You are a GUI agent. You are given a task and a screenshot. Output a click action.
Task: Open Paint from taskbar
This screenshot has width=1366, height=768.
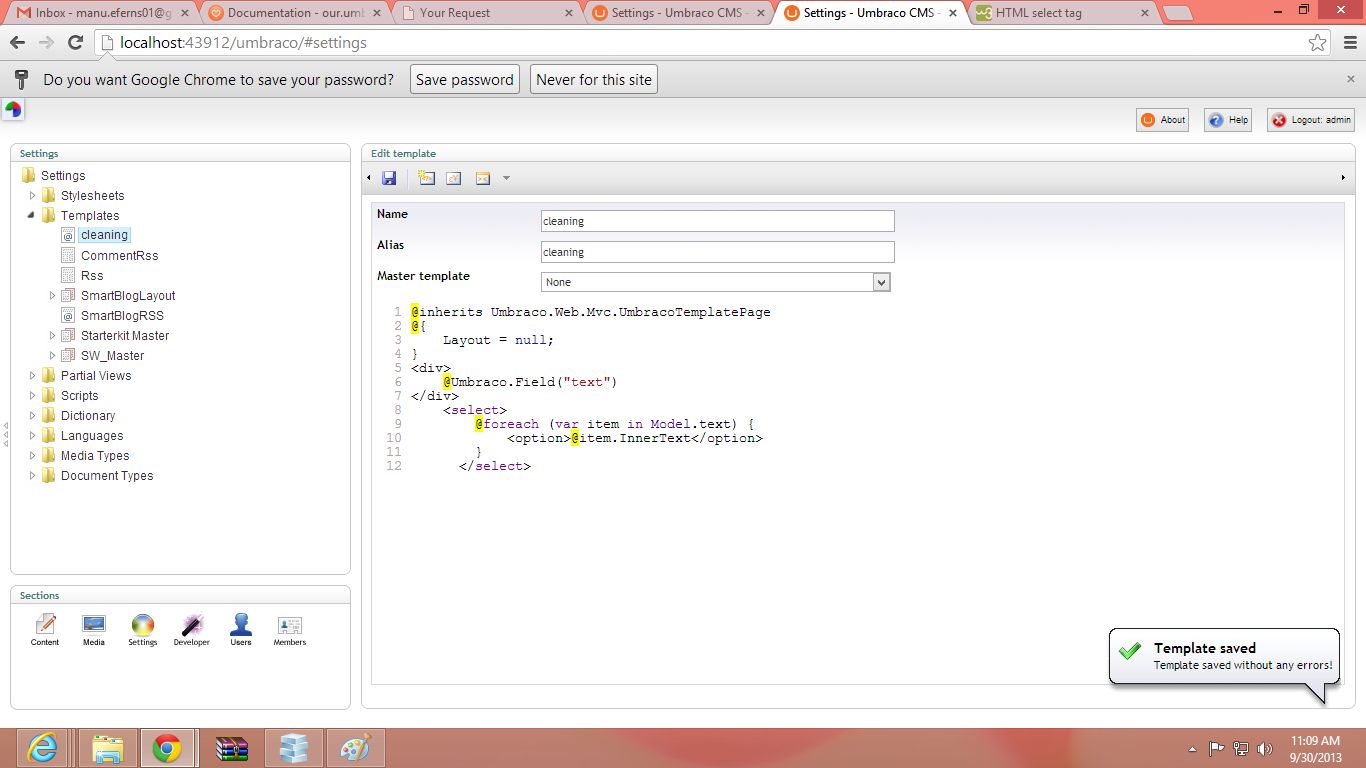(355, 748)
